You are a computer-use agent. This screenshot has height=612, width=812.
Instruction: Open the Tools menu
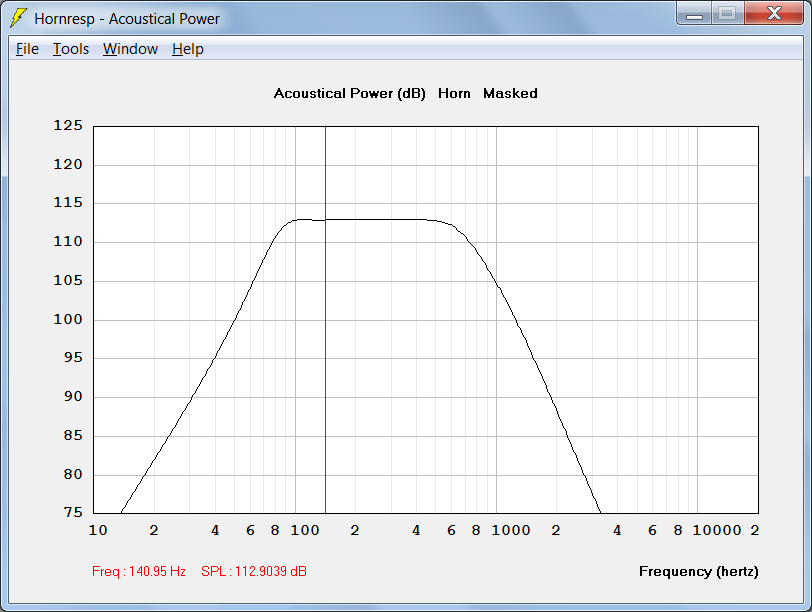click(x=71, y=49)
